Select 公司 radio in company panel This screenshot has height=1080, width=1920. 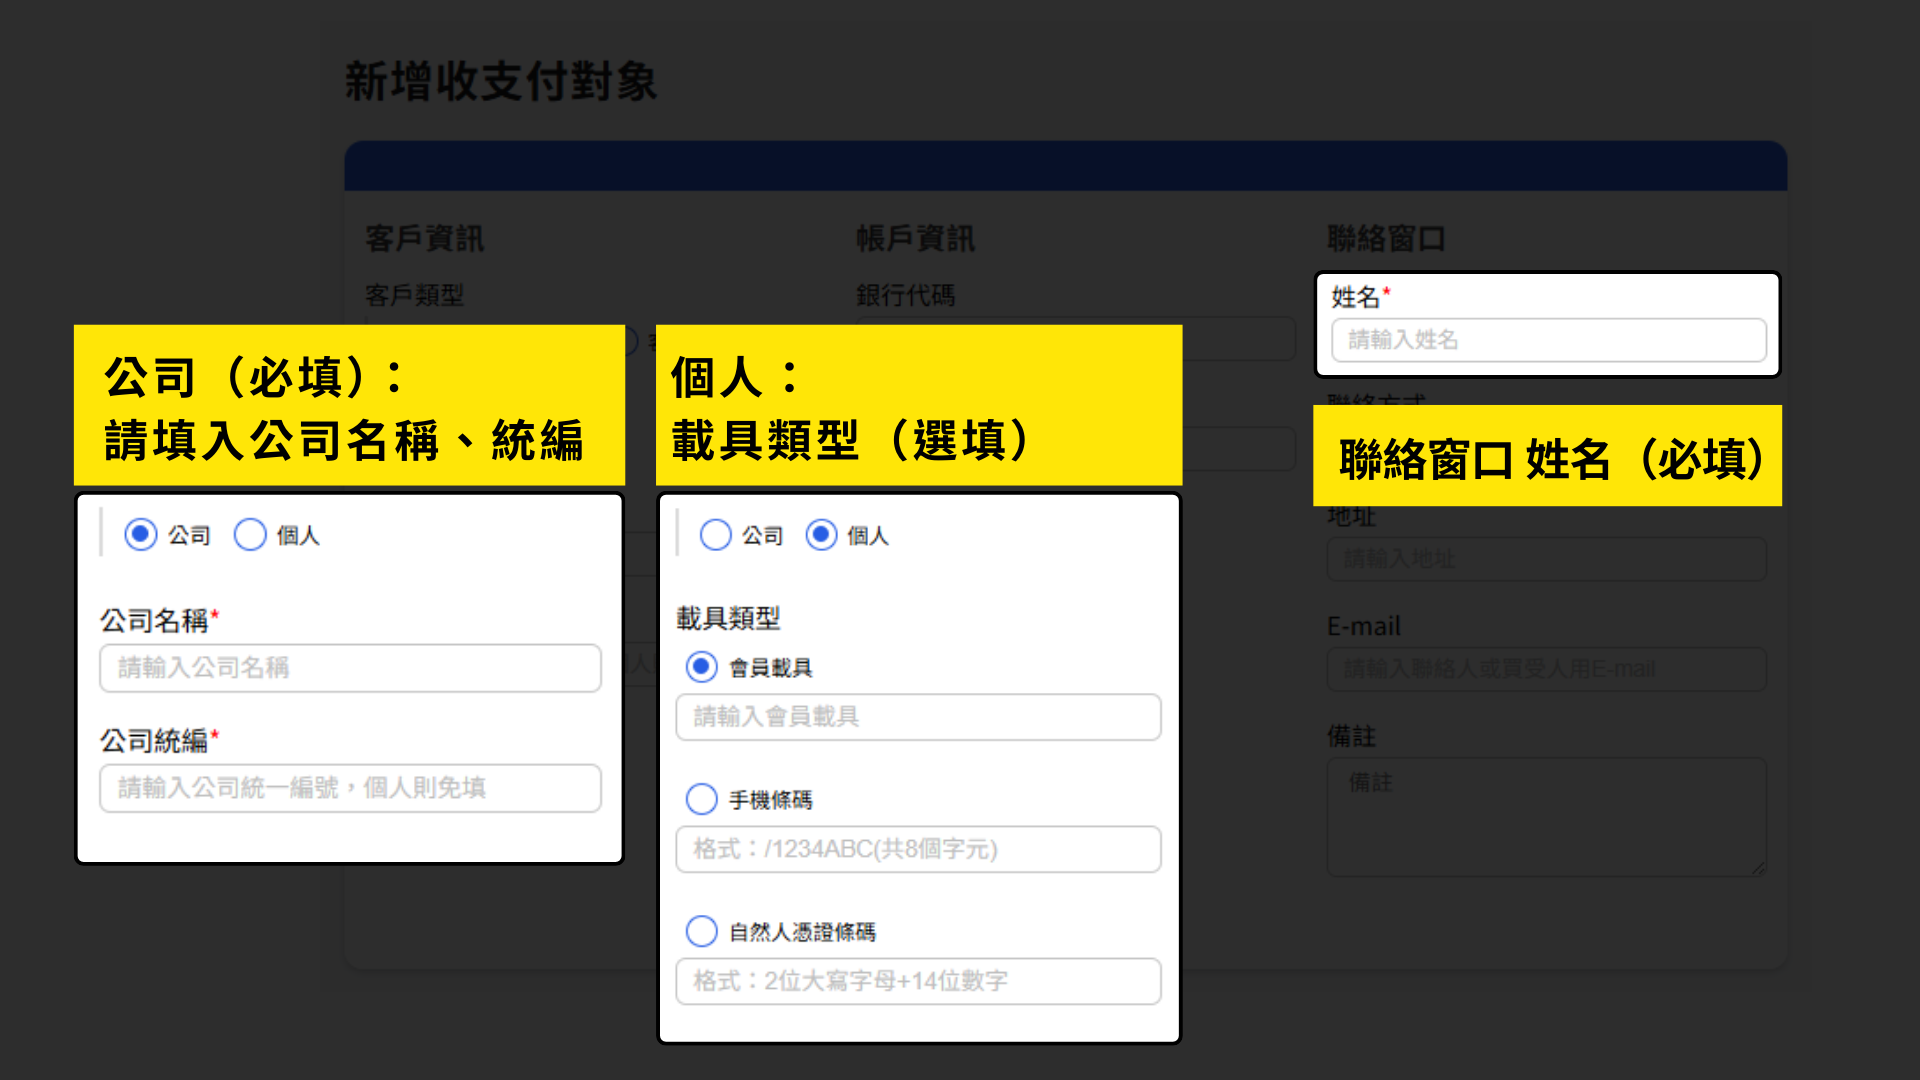click(141, 535)
